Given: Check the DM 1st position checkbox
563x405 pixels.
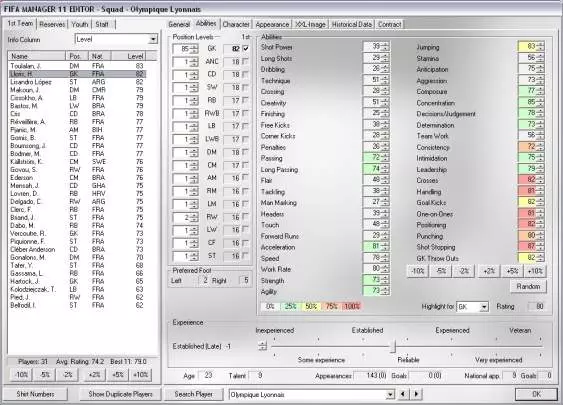Looking at the screenshot, I should pos(246,152).
